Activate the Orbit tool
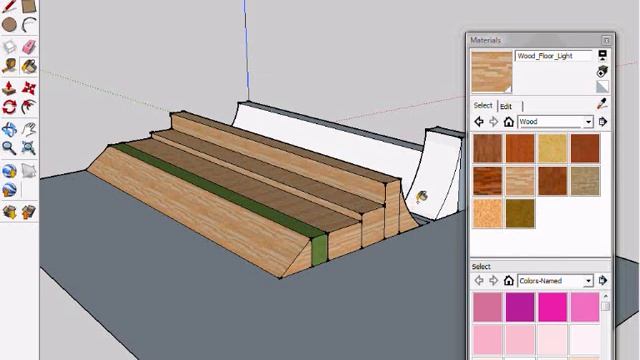The height and width of the screenshot is (360, 640). 9,129
